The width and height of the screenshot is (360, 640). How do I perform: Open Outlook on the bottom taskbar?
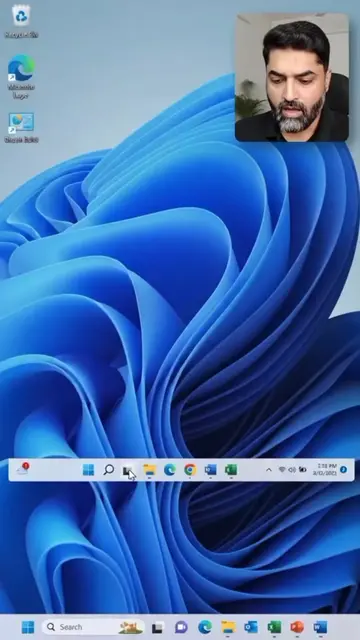pos(251,627)
